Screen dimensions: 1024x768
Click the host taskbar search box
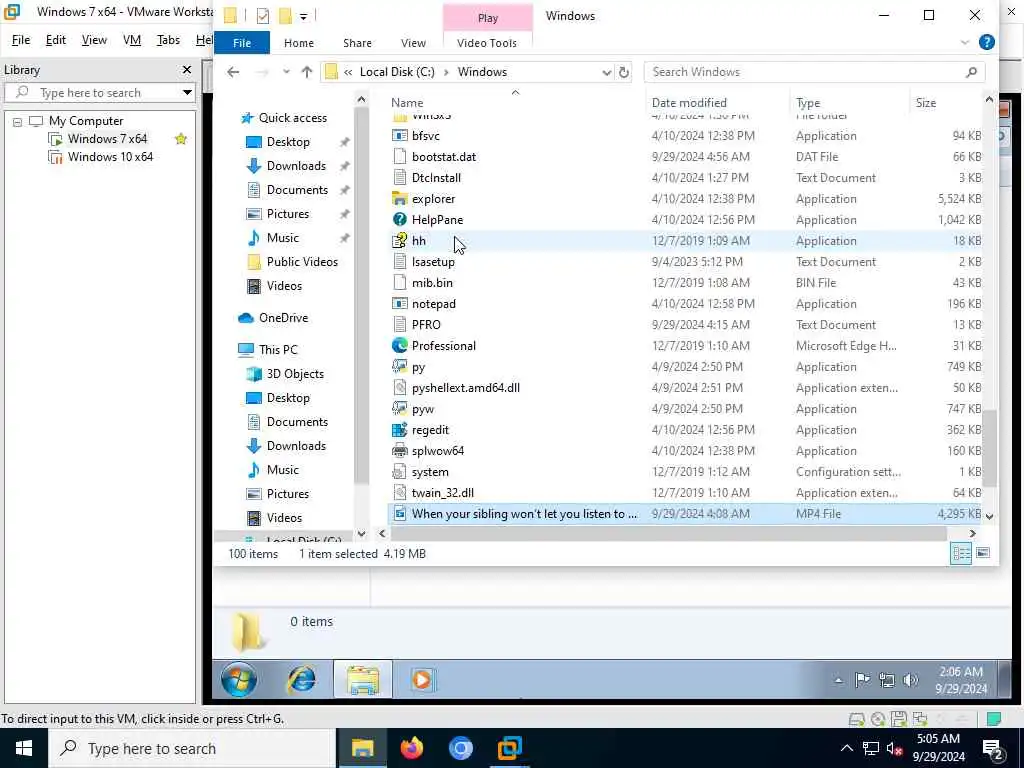(192, 748)
